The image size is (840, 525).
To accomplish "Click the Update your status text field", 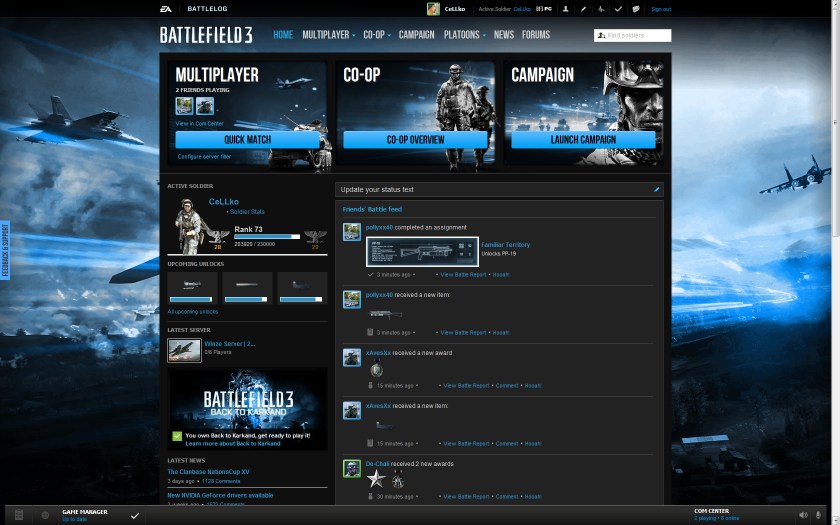I will point(499,189).
